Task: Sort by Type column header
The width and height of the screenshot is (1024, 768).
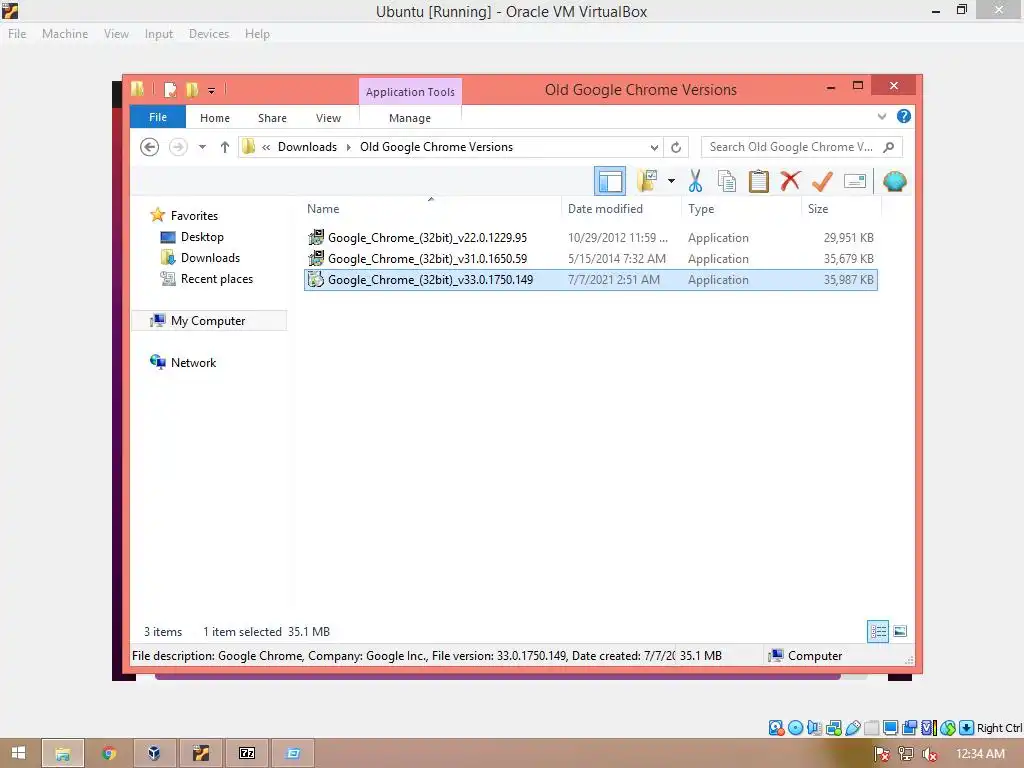Action: tap(701, 209)
